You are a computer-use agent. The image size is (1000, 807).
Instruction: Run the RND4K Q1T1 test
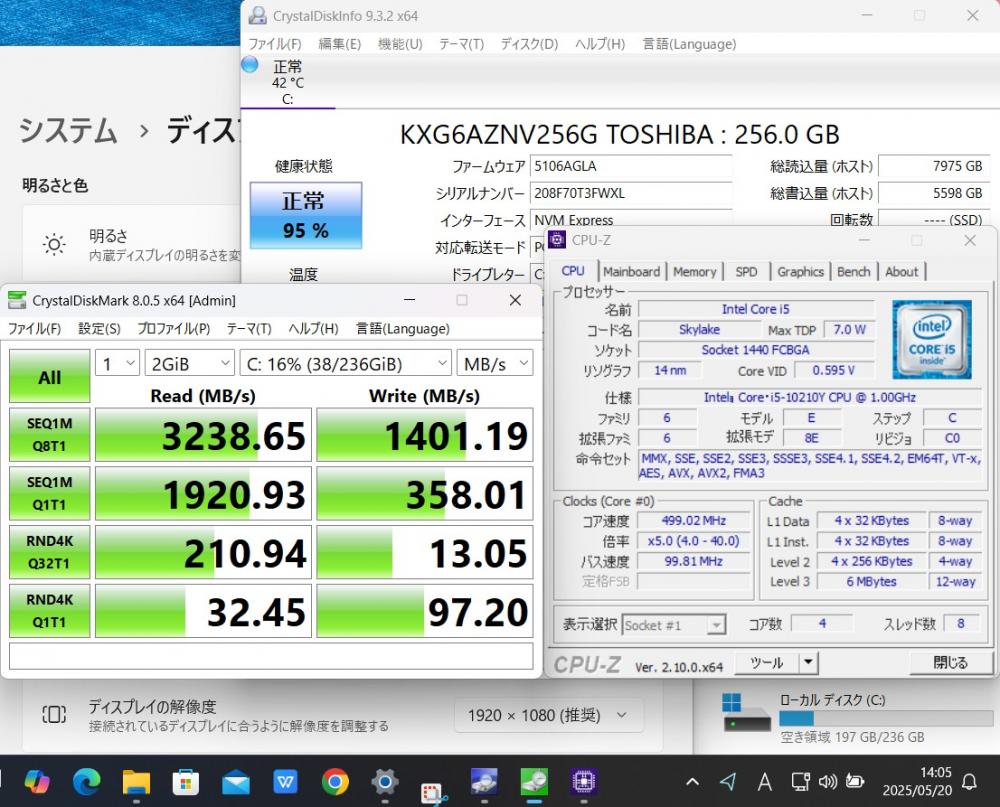click(x=49, y=611)
